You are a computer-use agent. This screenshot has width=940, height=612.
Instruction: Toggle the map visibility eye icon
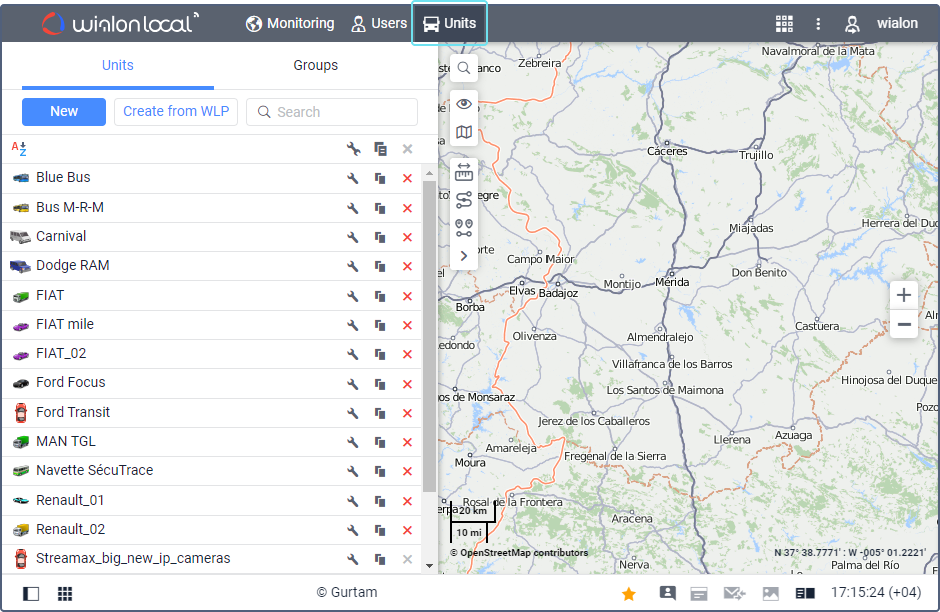tap(464, 104)
